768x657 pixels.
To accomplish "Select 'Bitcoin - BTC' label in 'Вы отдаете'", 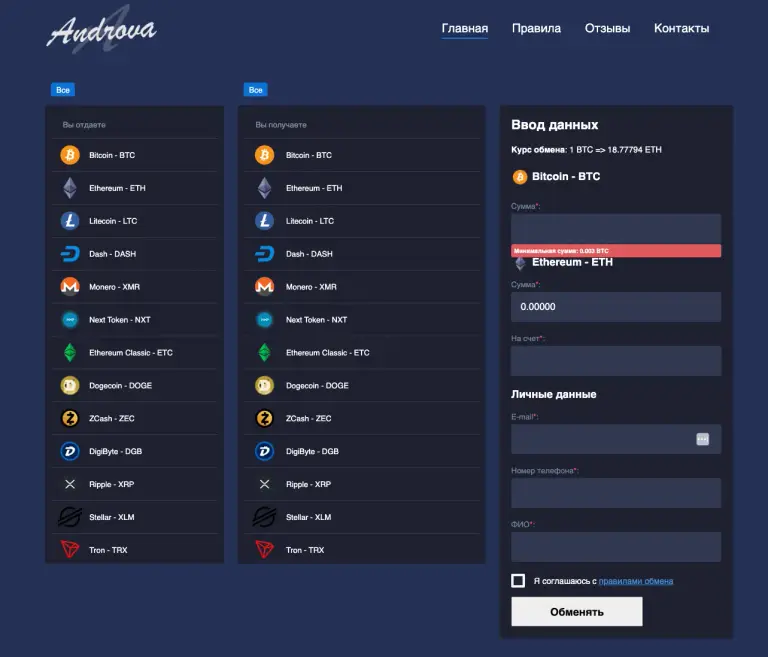I will tap(112, 155).
